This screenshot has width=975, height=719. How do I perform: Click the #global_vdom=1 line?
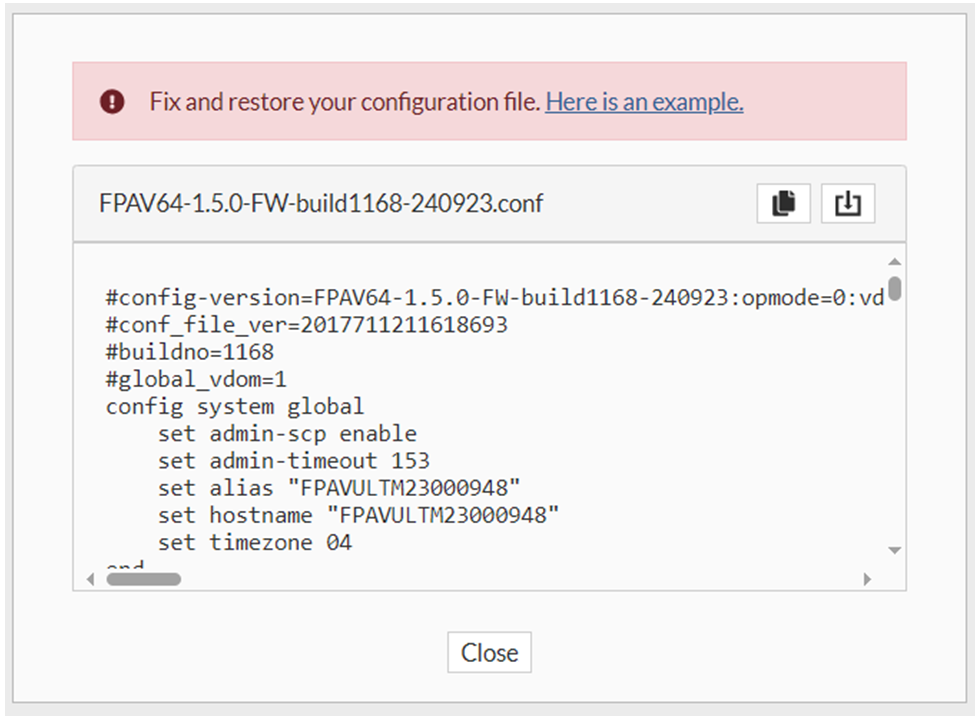[x=197, y=379]
